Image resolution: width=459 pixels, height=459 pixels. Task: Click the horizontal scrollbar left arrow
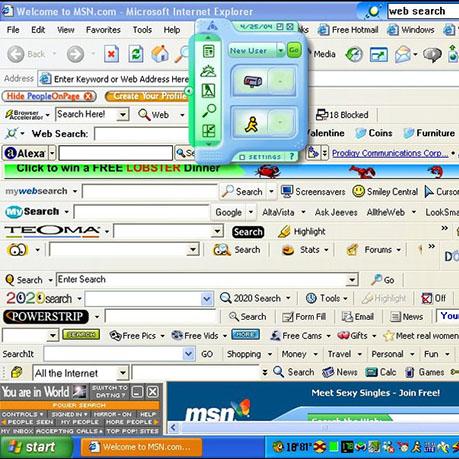[x=173, y=427]
